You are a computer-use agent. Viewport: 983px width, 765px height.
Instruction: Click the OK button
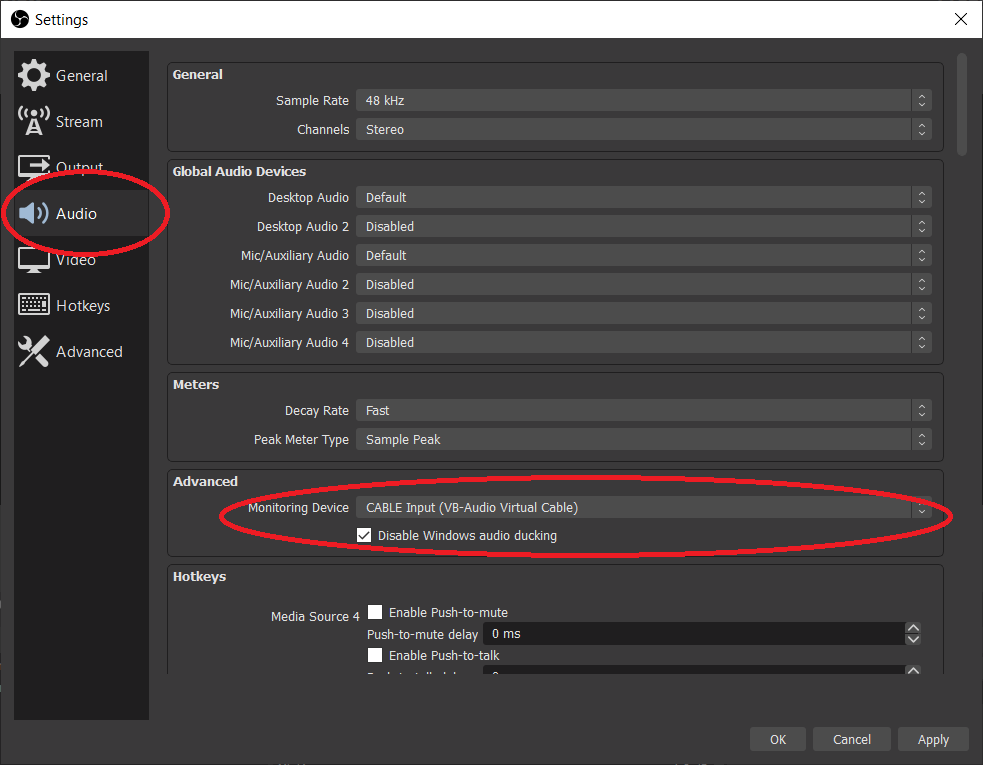(777, 739)
